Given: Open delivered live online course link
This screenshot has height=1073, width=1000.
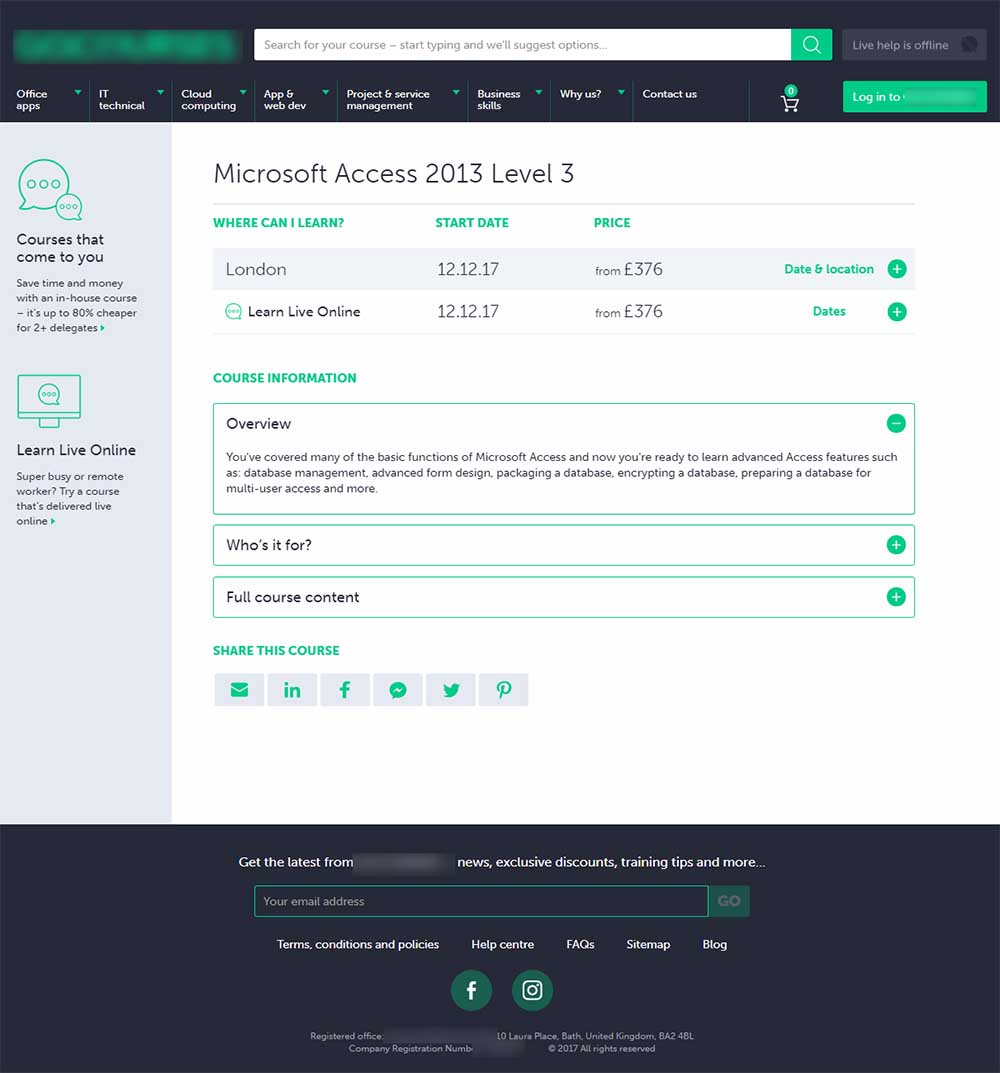Looking at the screenshot, I should pos(68,499).
